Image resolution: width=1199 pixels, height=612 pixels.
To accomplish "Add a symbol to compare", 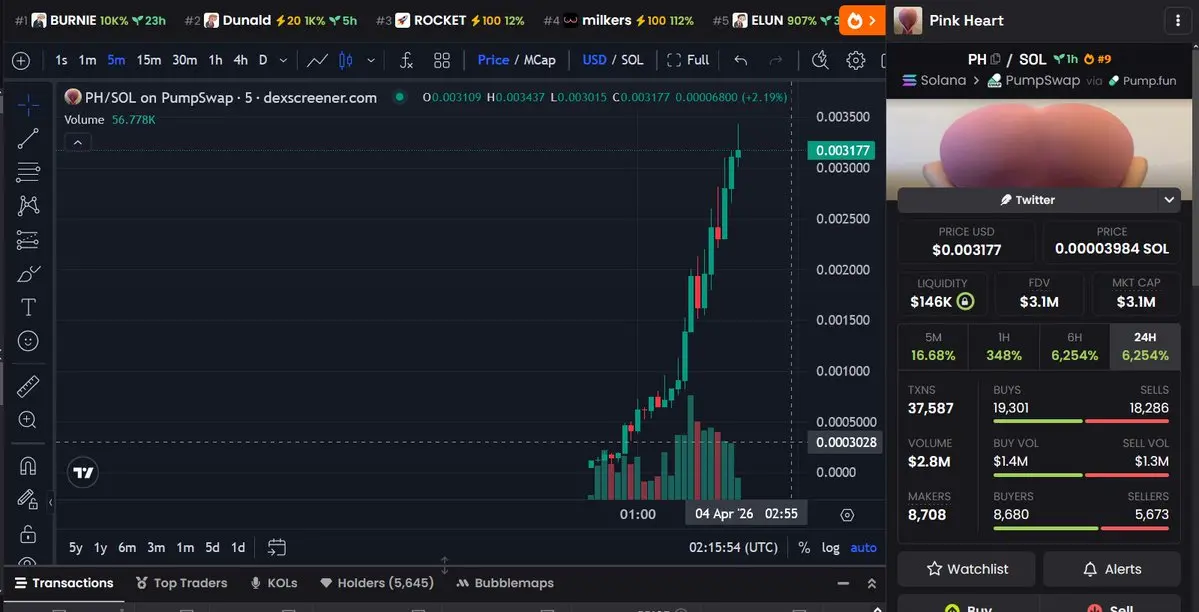I will (21, 60).
